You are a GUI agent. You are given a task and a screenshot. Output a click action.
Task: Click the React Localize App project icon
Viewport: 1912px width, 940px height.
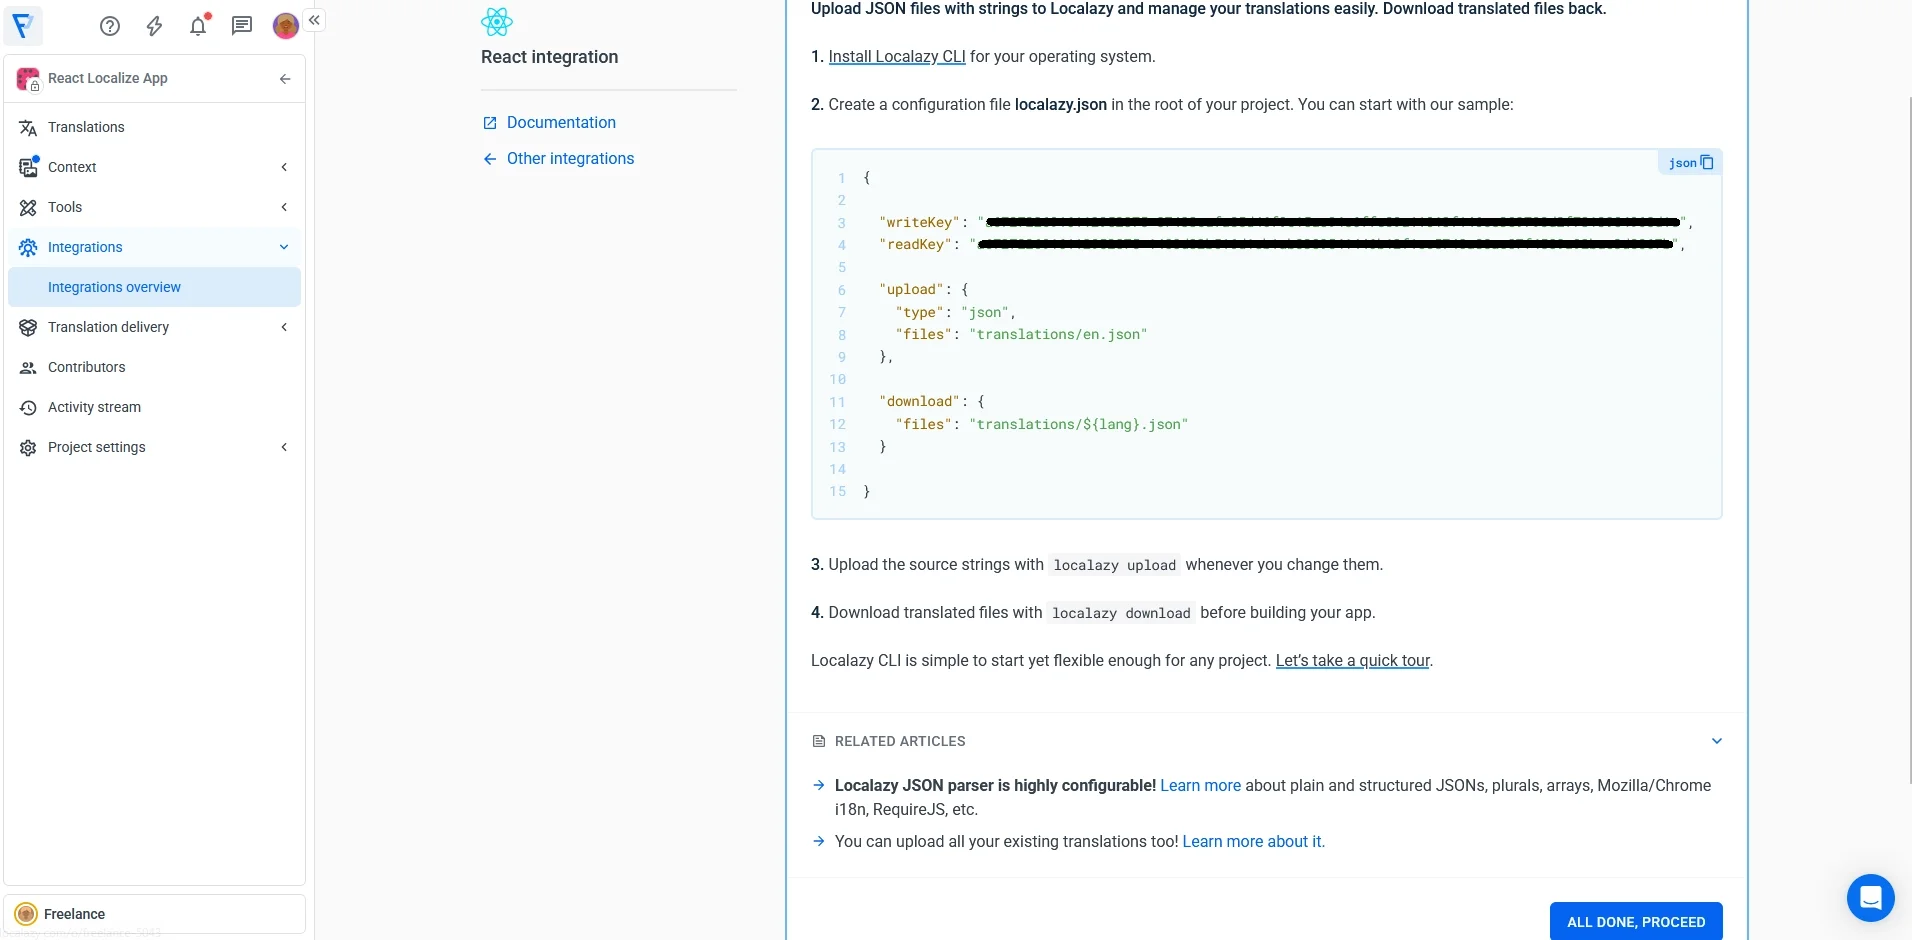pos(28,79)
